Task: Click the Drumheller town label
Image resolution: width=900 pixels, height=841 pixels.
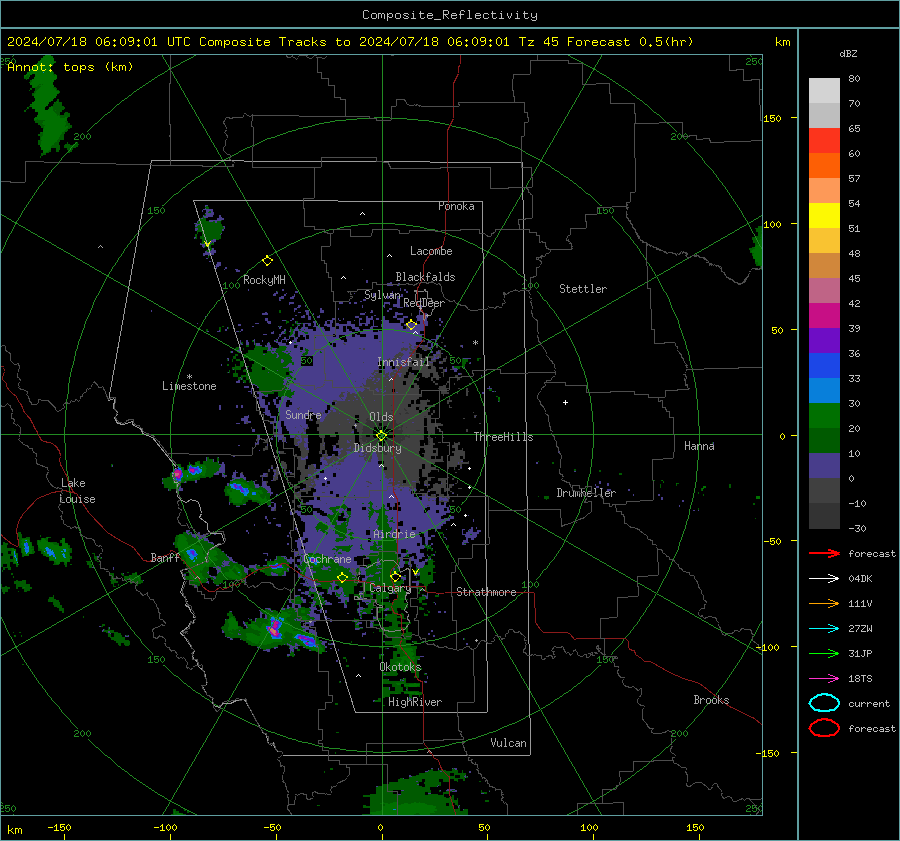Action: coord(586,493)
